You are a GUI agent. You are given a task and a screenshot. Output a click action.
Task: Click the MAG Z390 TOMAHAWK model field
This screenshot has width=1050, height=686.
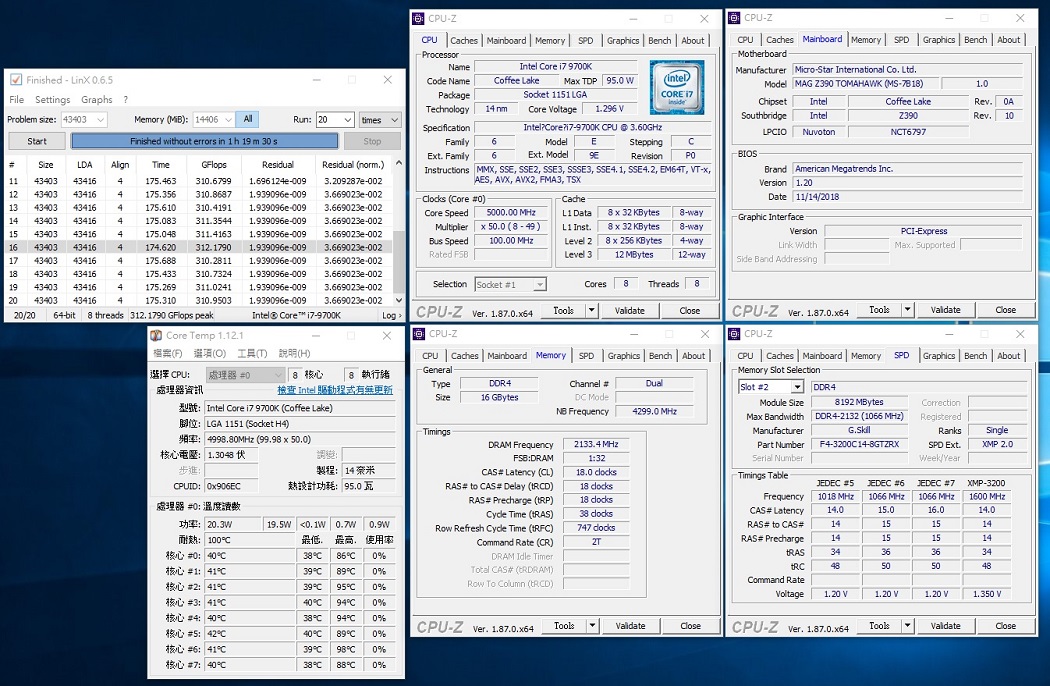coord(865,84)
